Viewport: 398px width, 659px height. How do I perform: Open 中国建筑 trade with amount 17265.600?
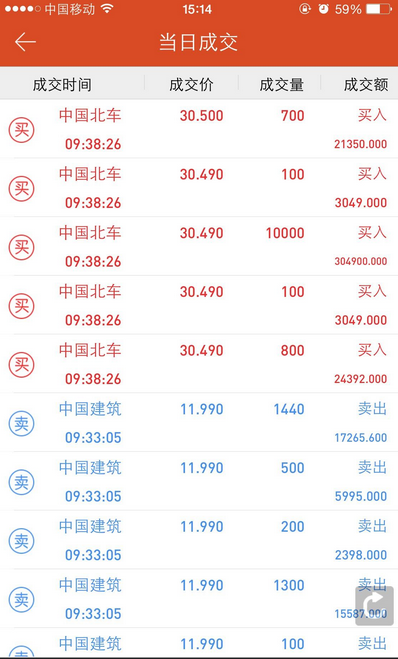199,423
